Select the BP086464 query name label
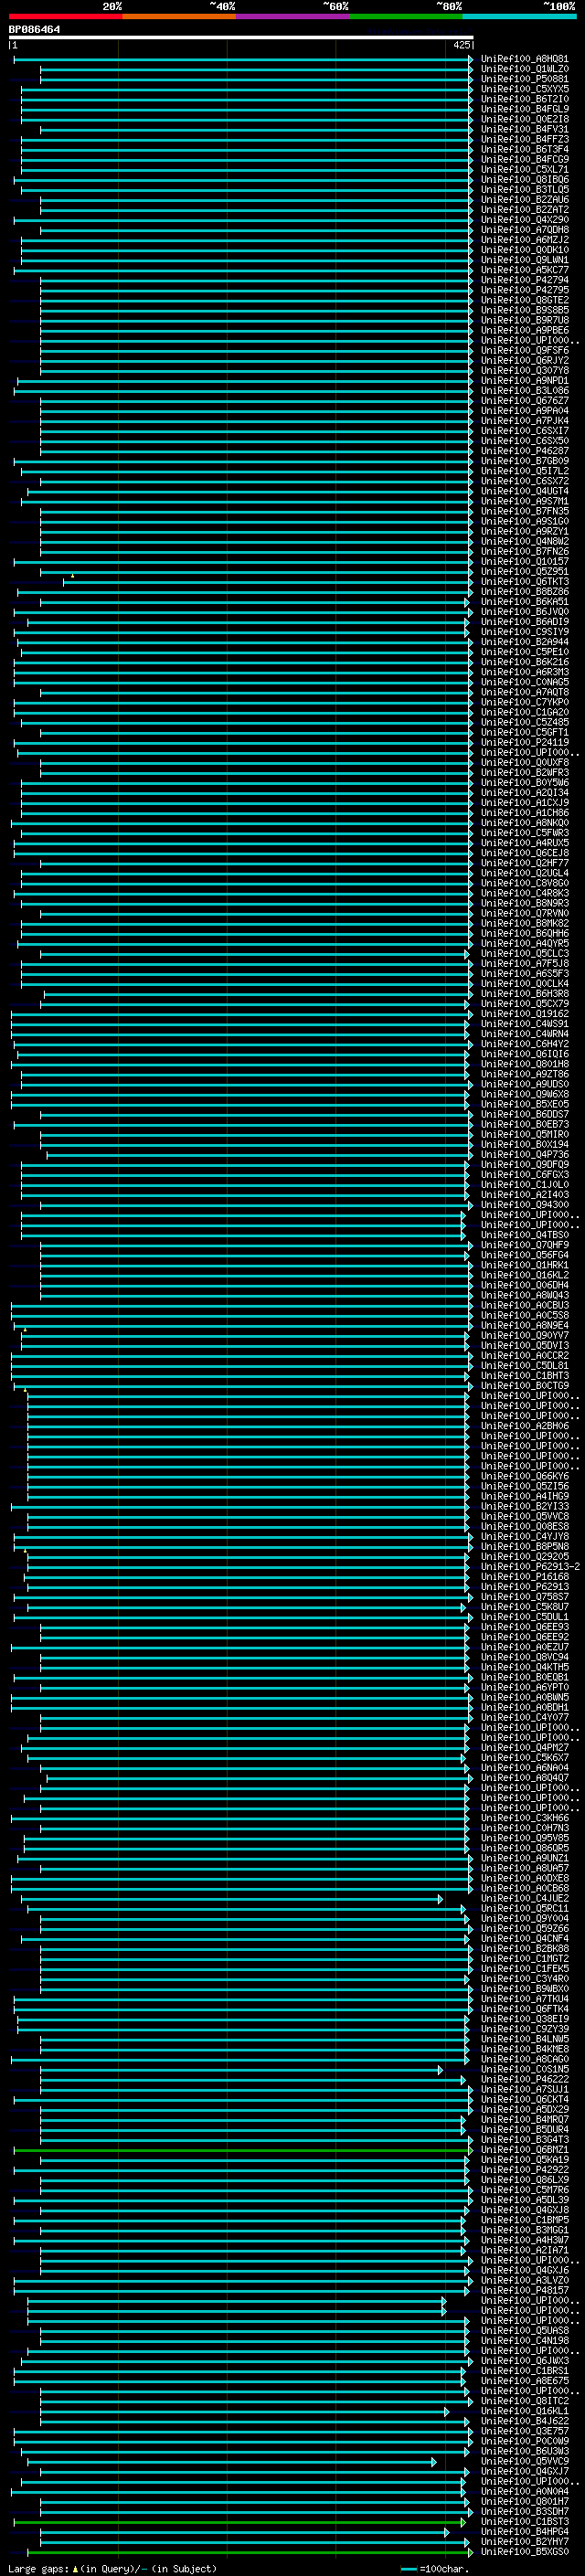585x2576 pixels. [34, 29]
